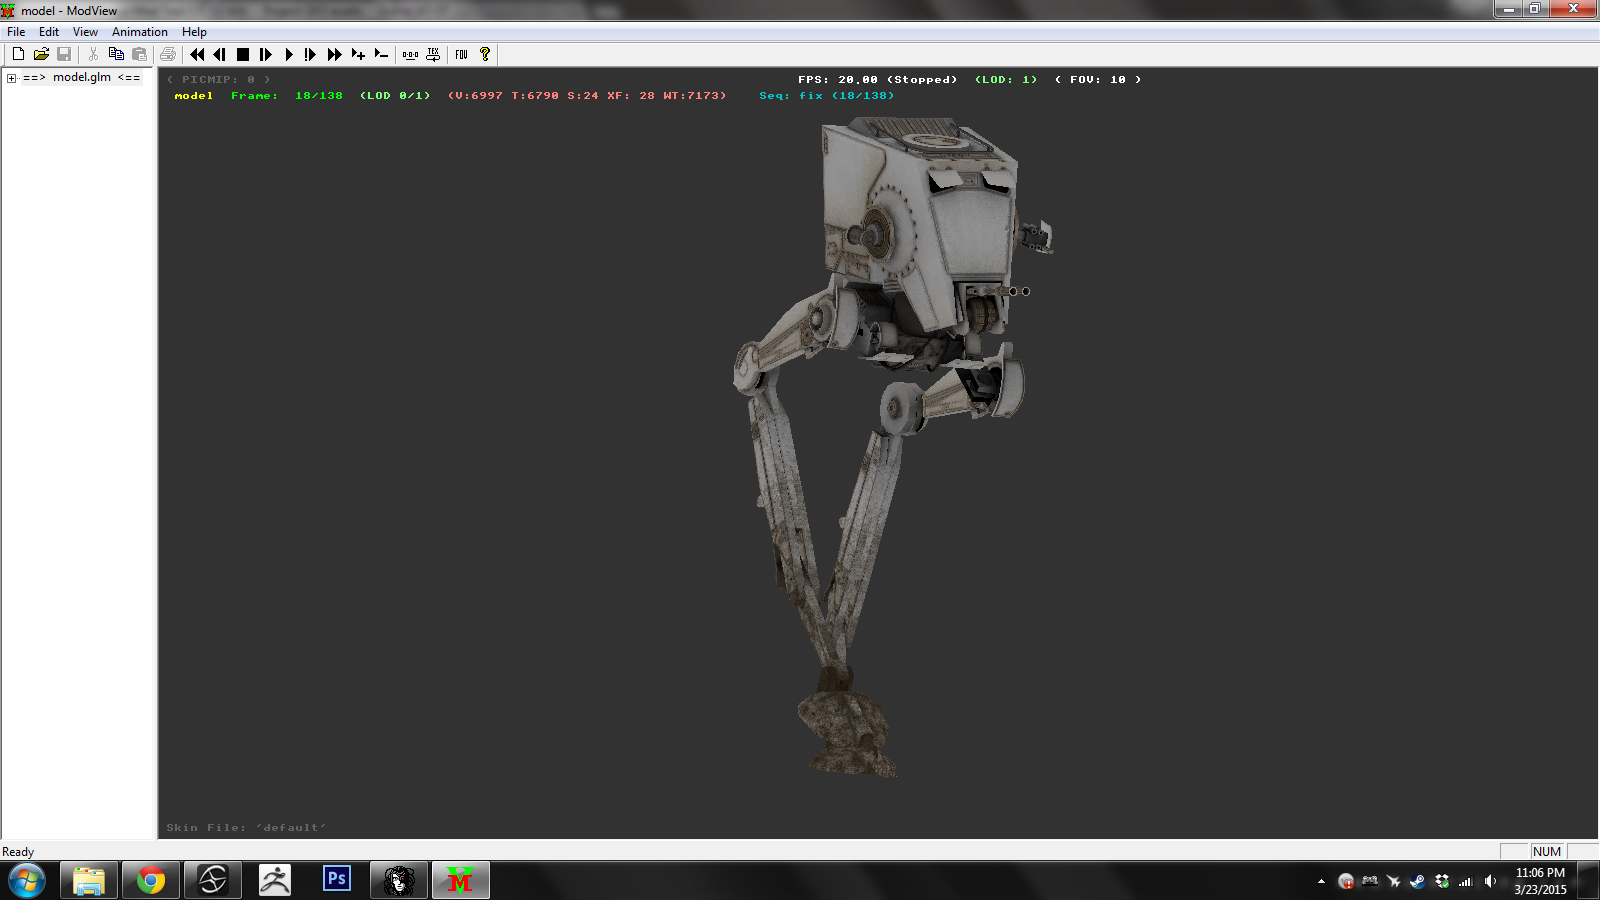The height and width of the screenshot is (900, 1600).
Task: Click the 'Skin File: default' text
Action: click(x=246, y=828)
